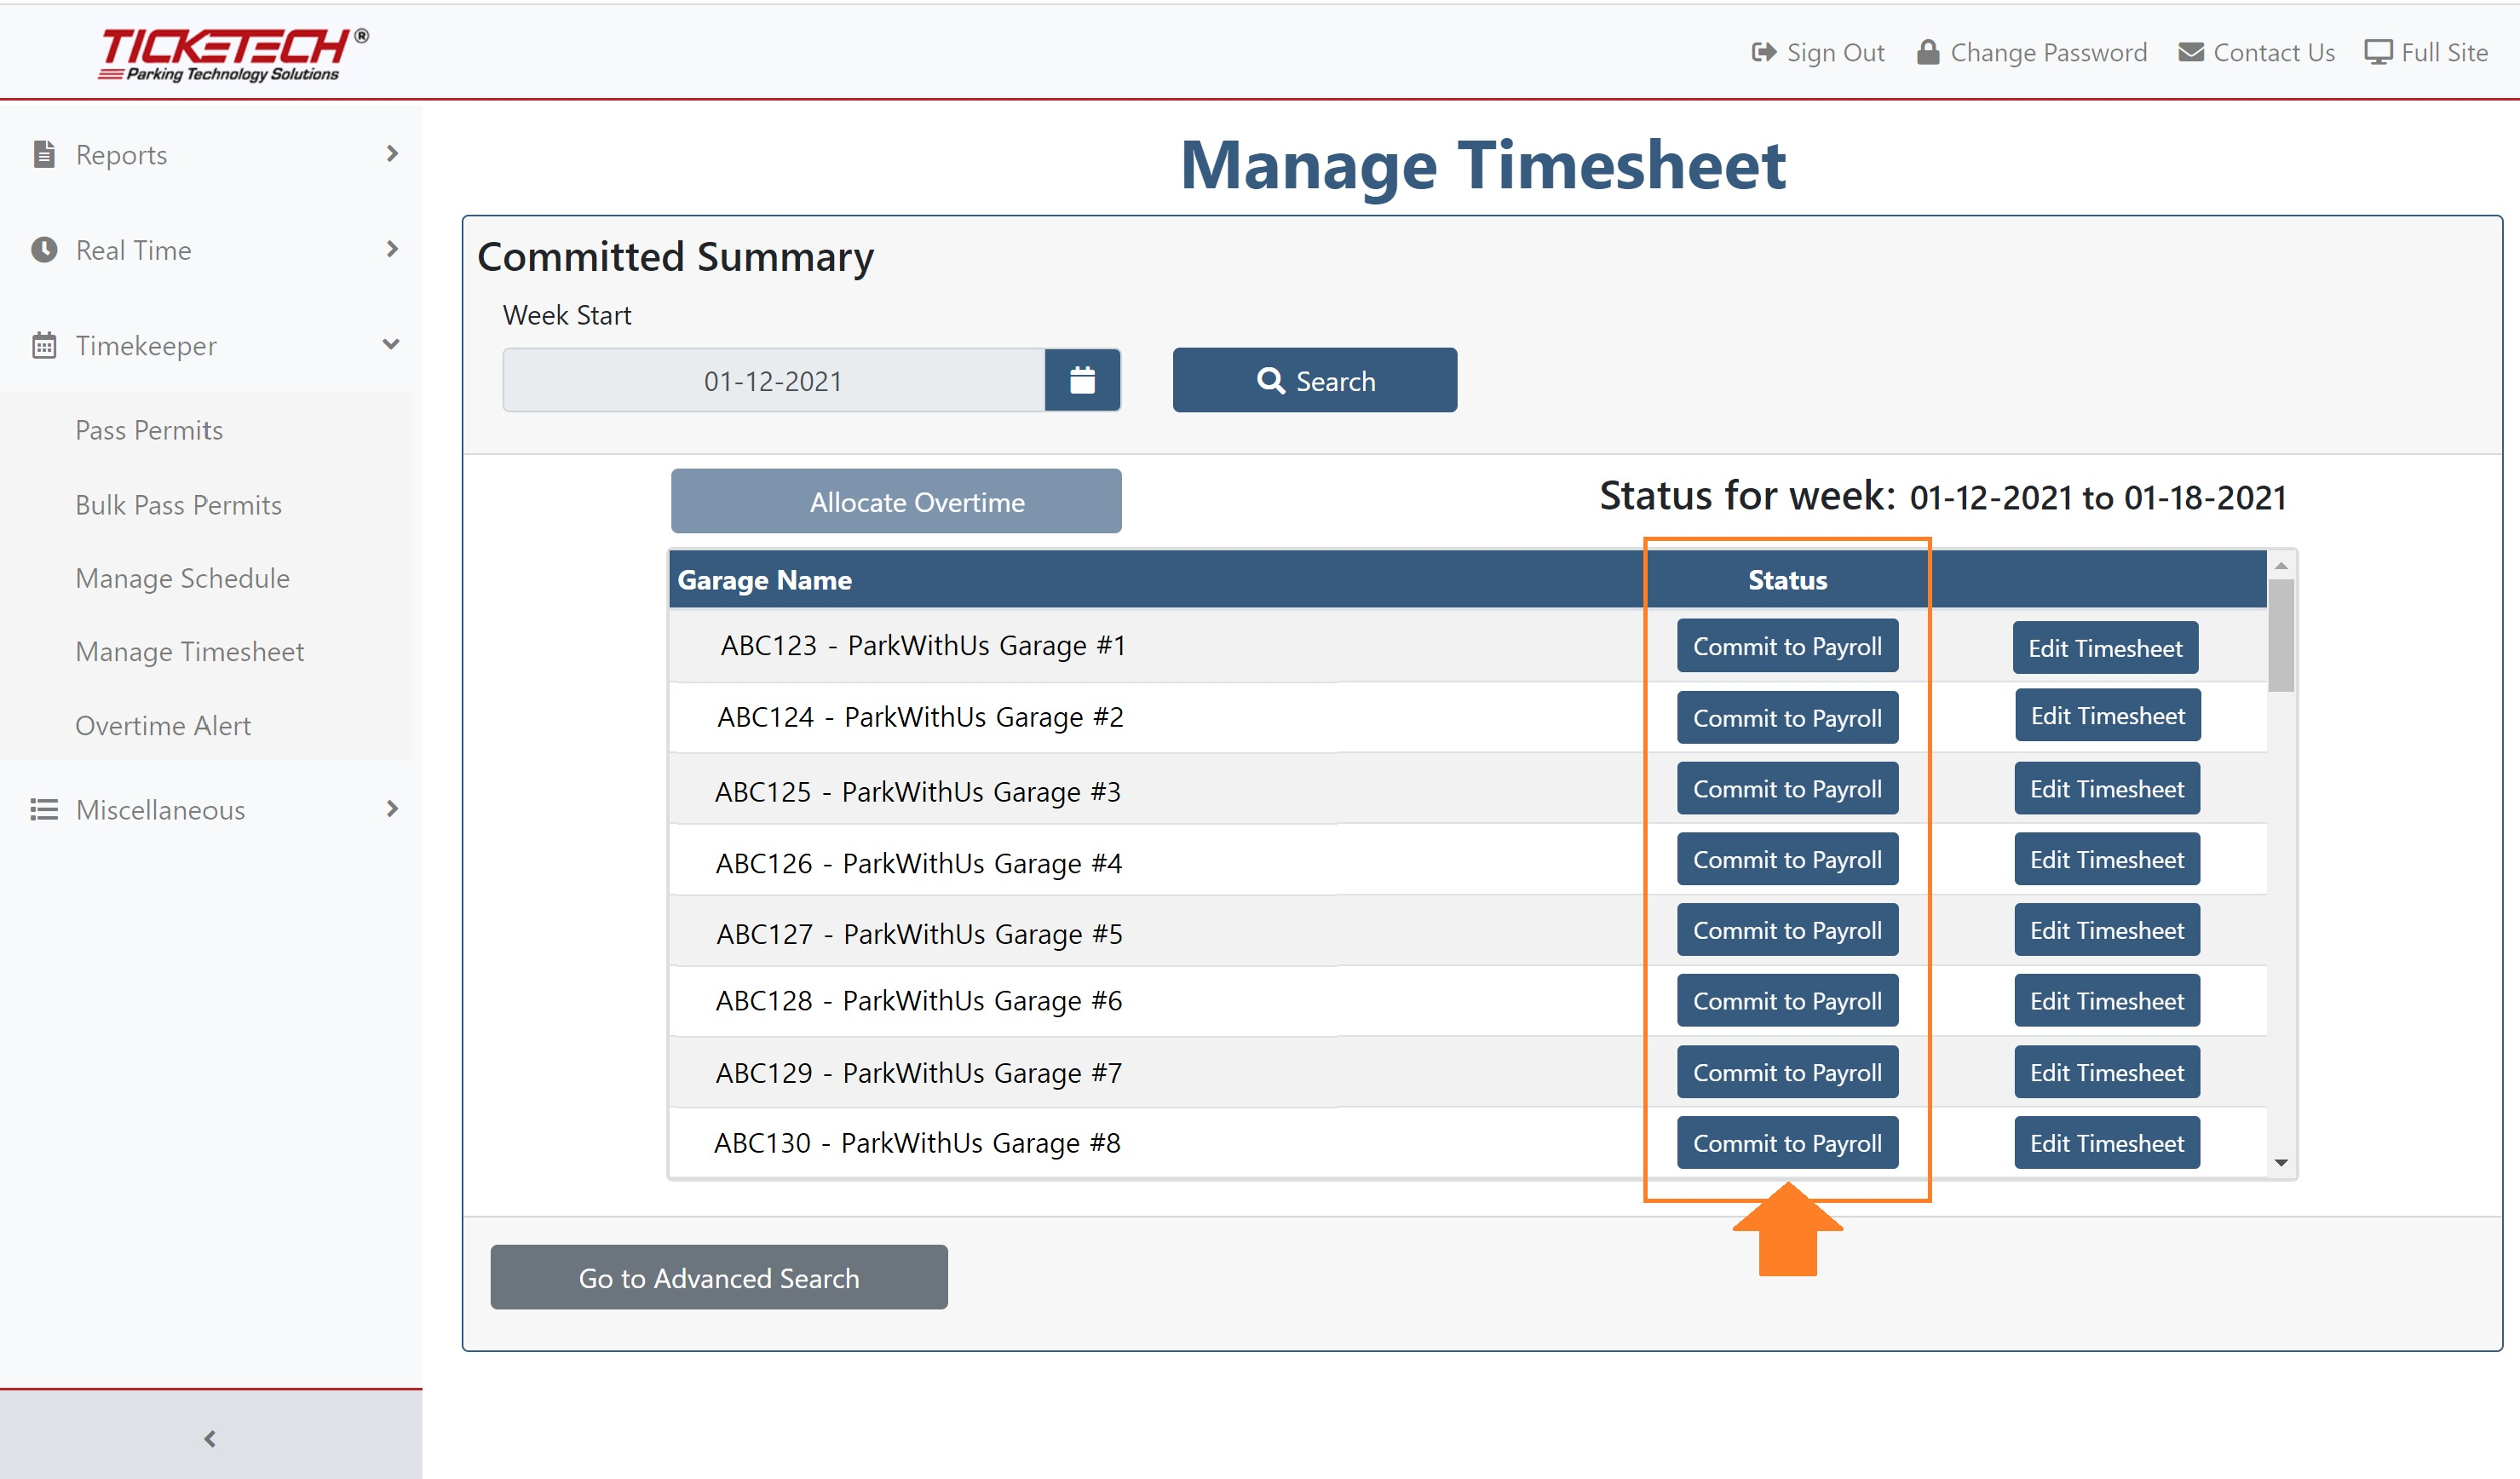This screenshot has width=2520, height=1479.
Task: Expand the Miscellaneous menu chevron
Action: [x=392, y=808]
